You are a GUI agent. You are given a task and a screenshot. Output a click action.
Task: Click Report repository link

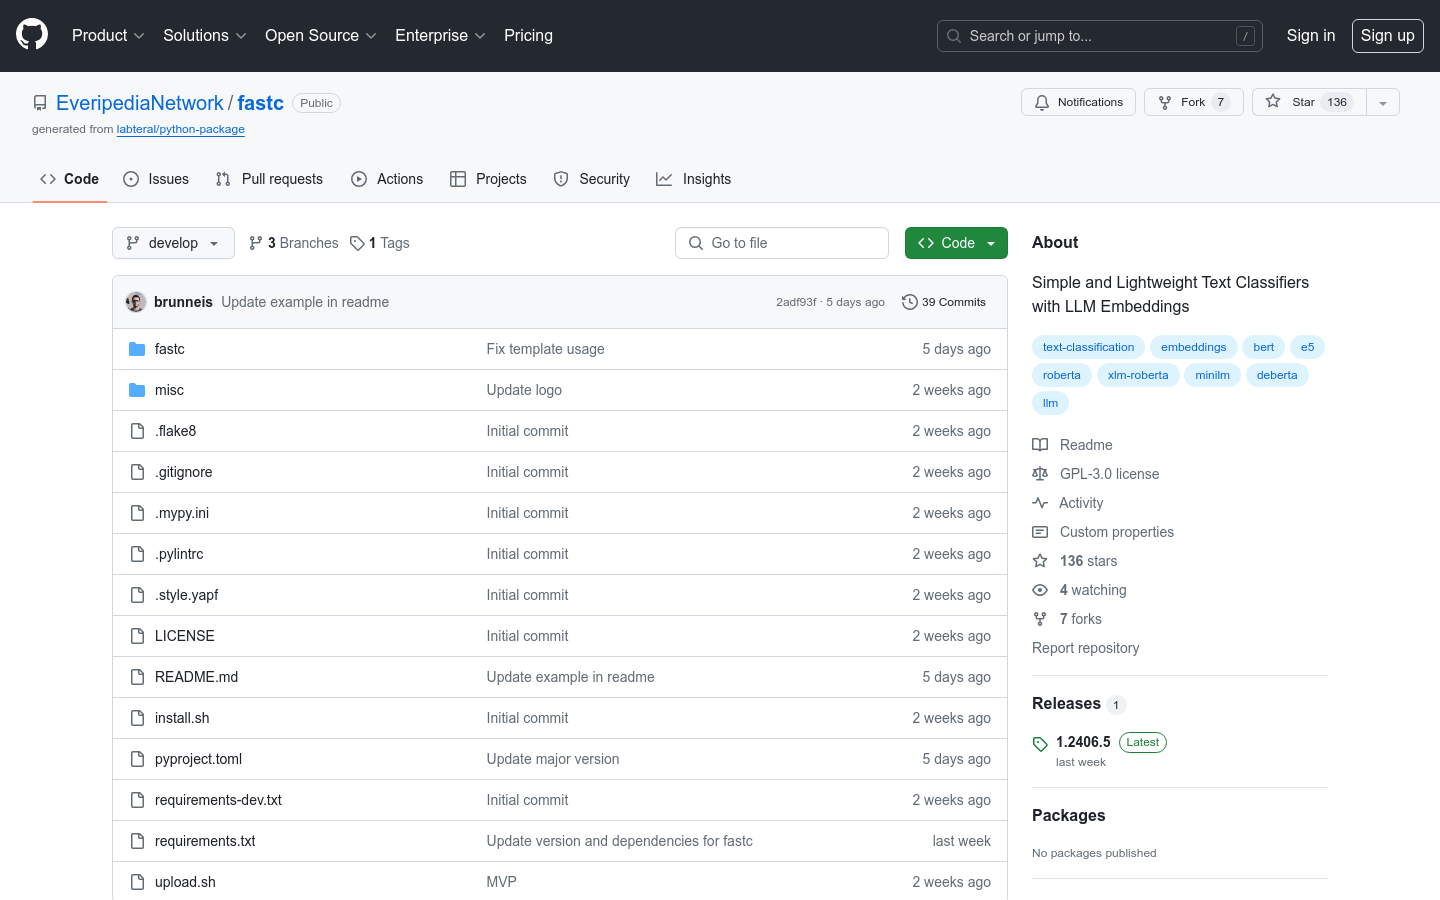click(x=1085, y=648)
